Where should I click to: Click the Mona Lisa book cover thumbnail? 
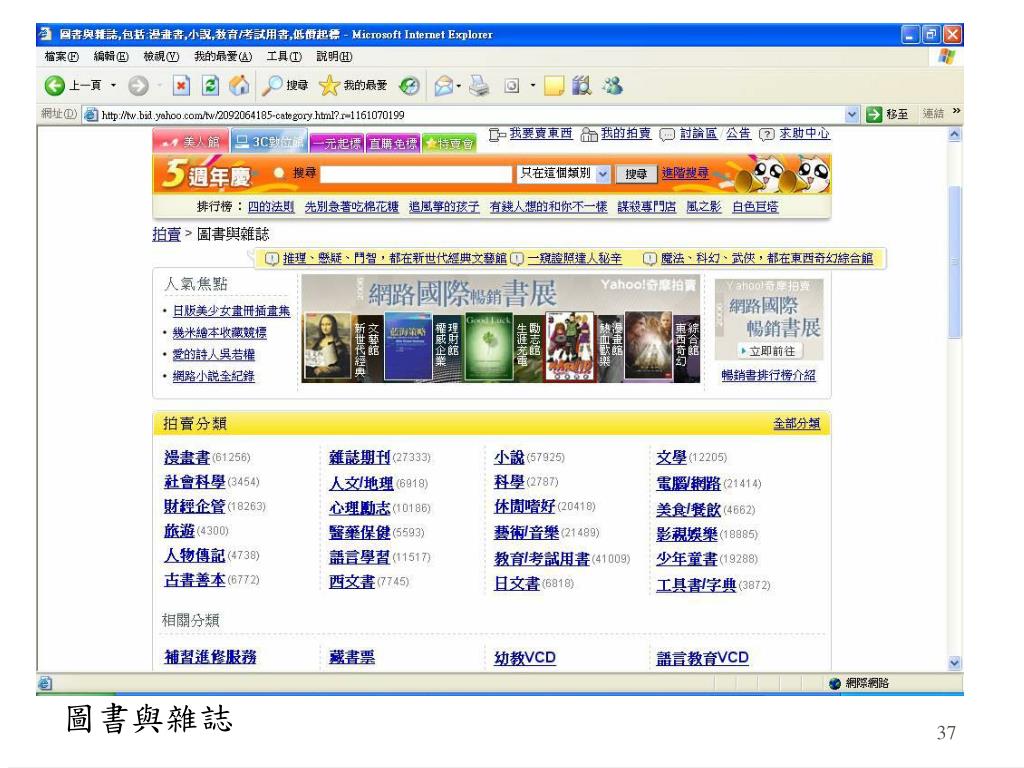point(328,347)
